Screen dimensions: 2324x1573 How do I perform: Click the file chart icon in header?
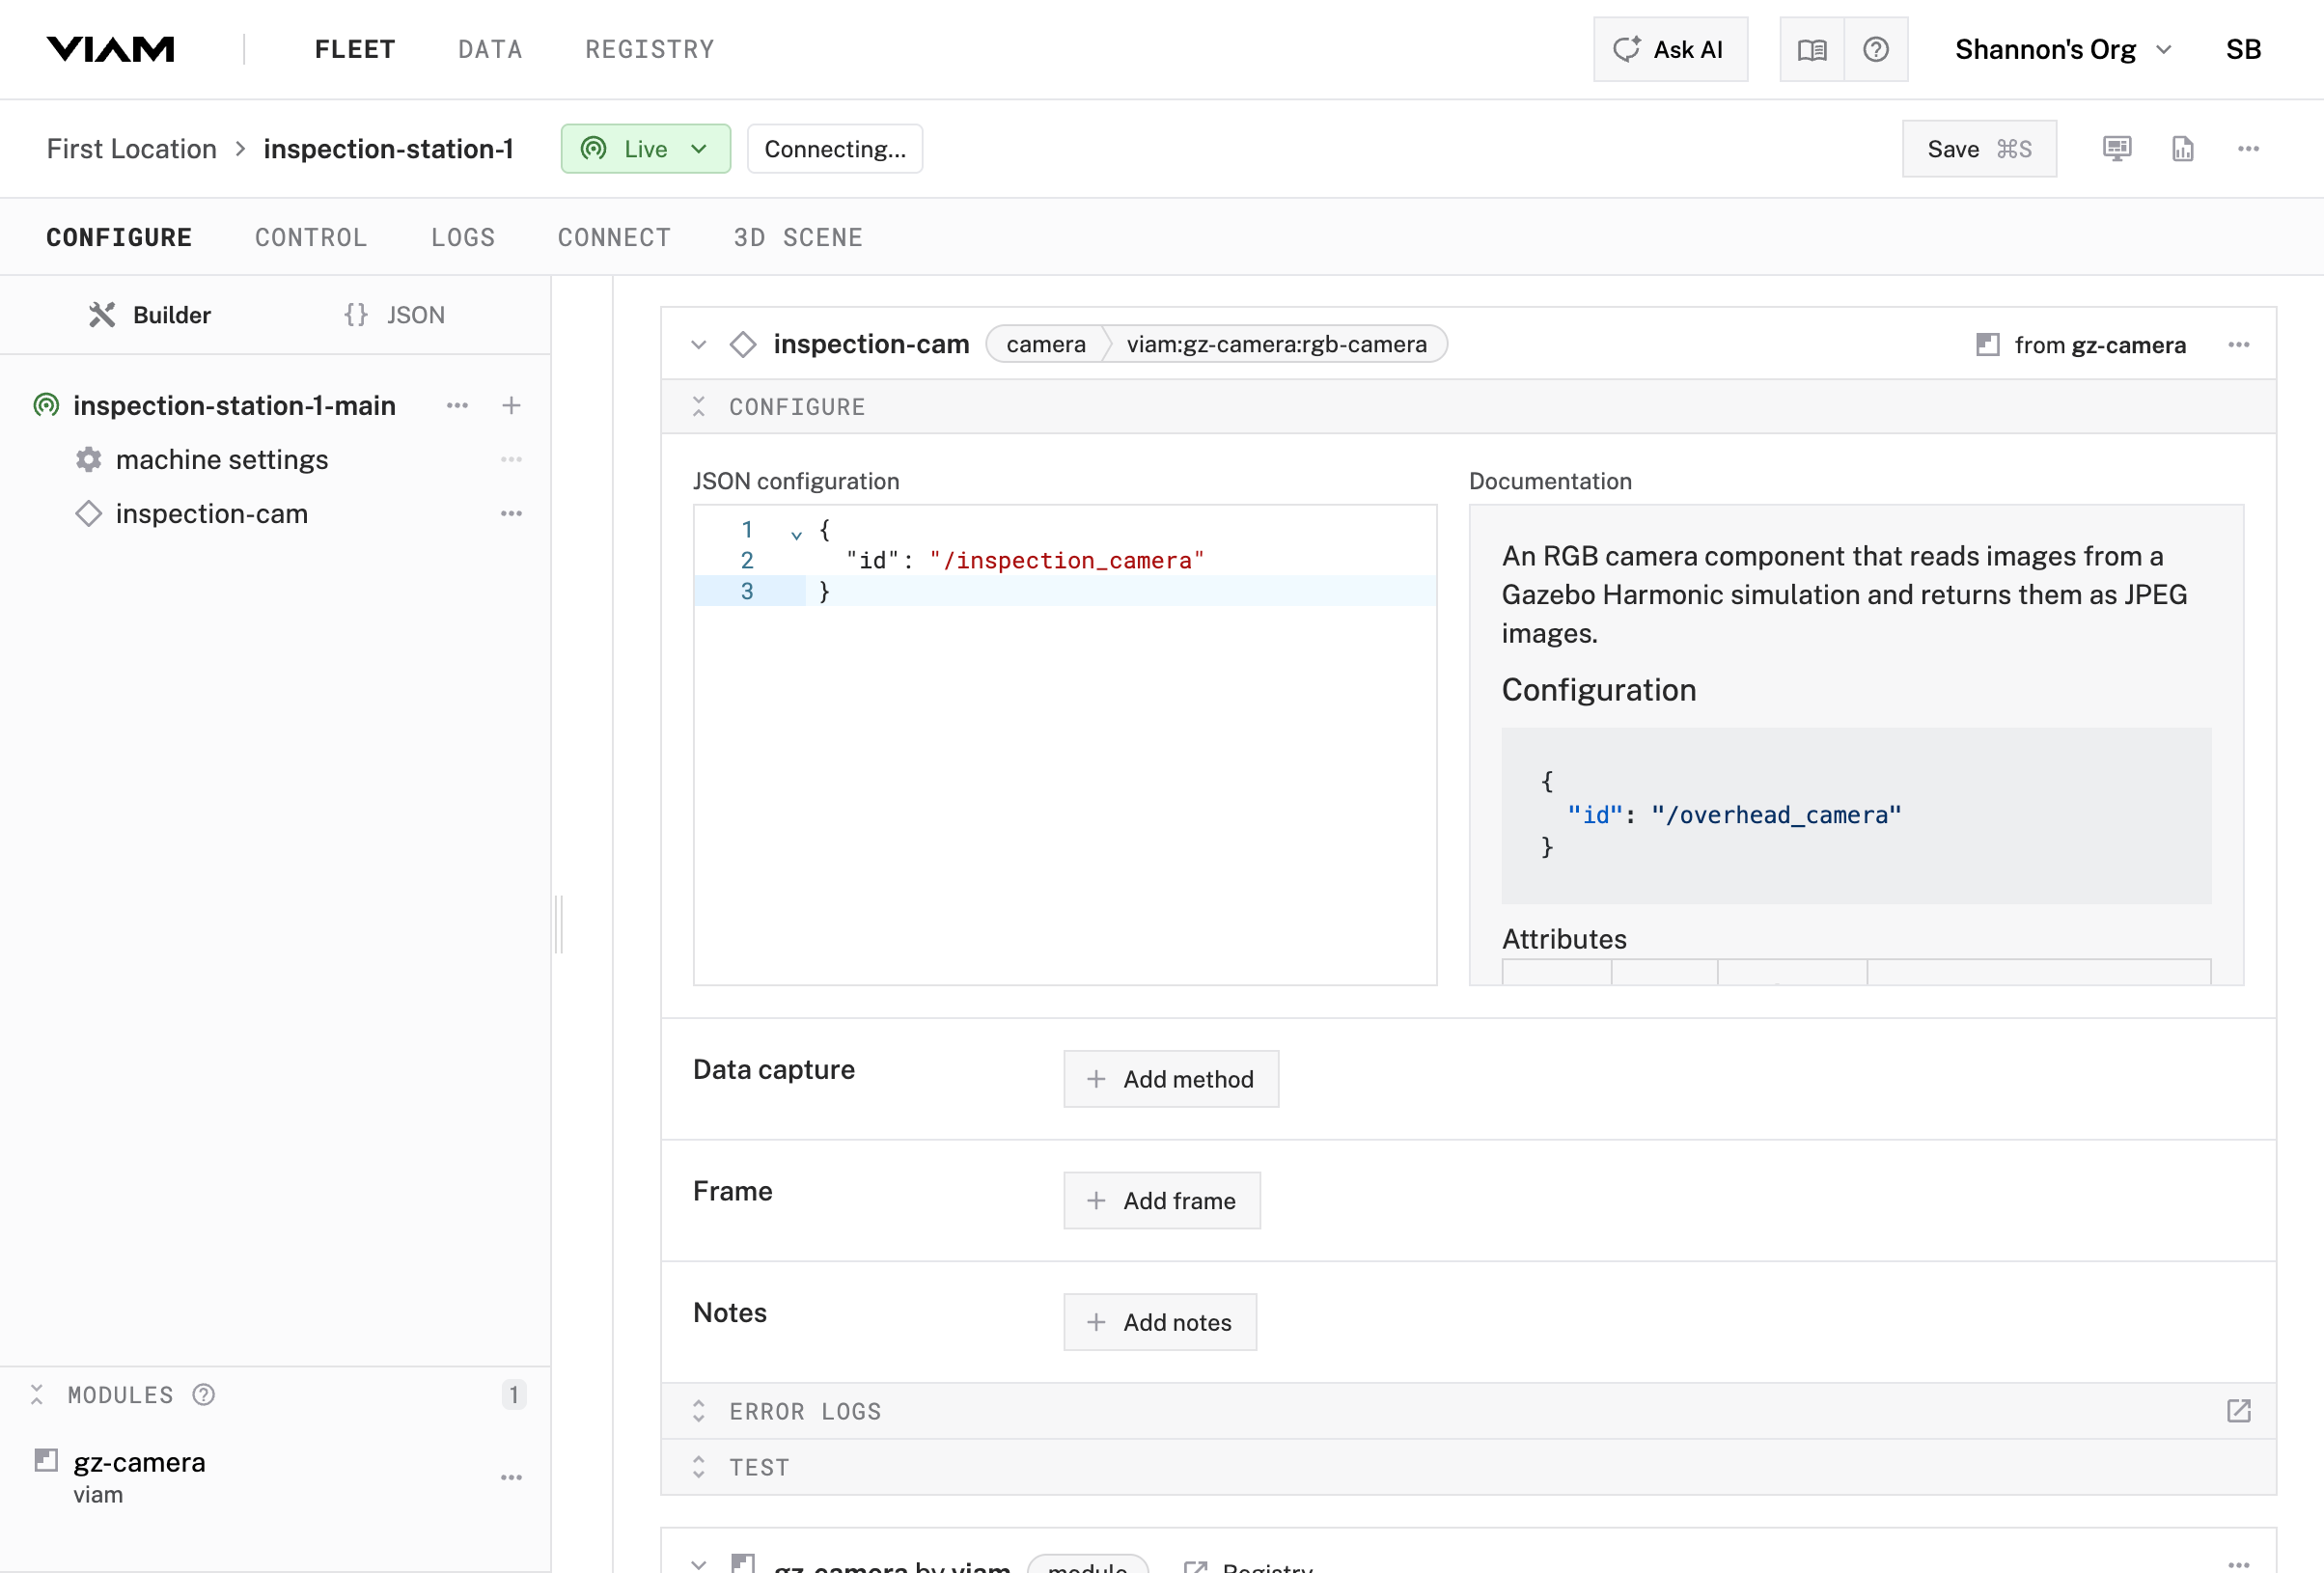click(2182, 149)
